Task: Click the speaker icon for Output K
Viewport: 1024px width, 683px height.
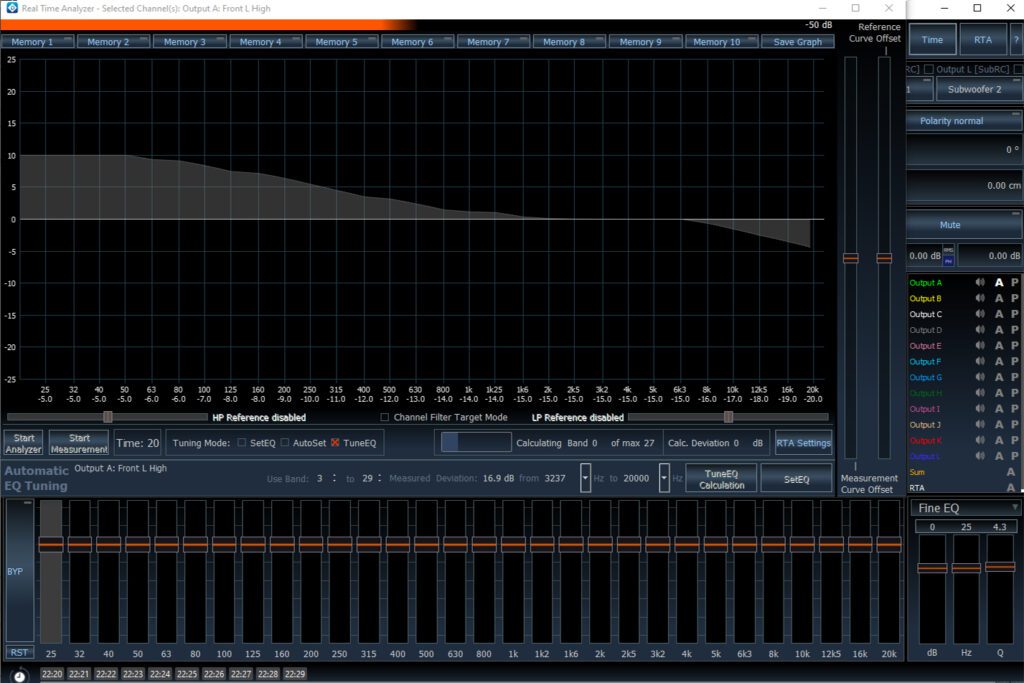Action: click(980, 440)
